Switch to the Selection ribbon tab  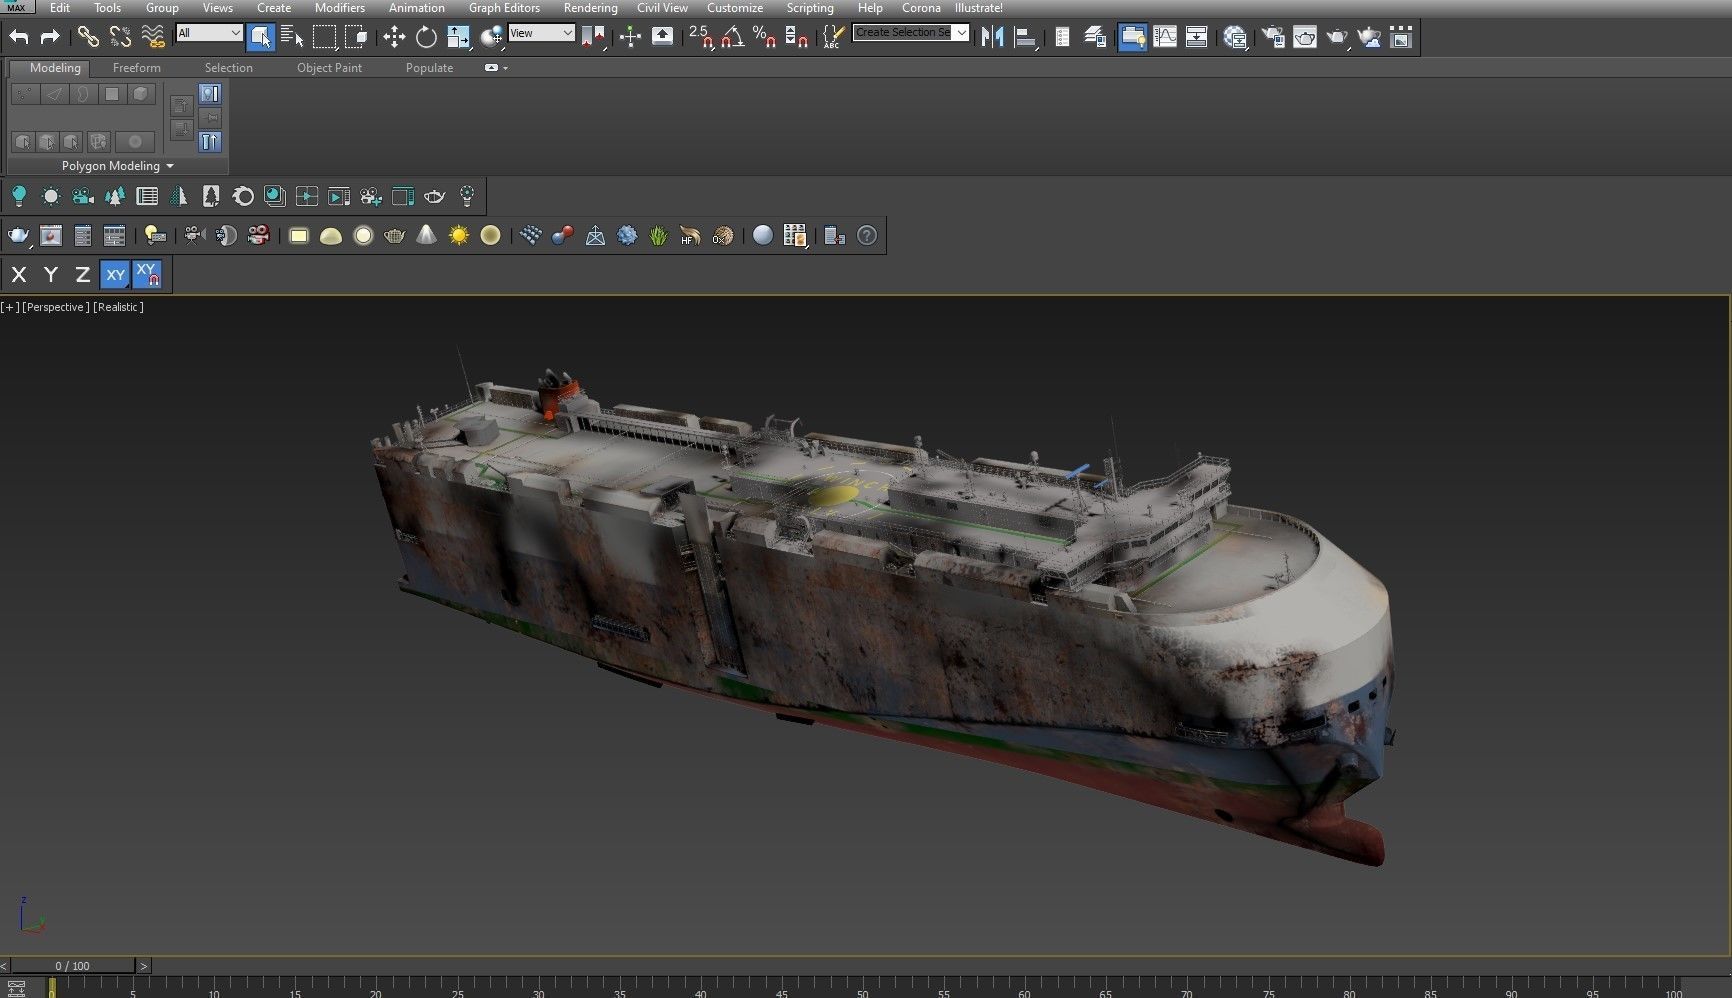coord(228,68)
